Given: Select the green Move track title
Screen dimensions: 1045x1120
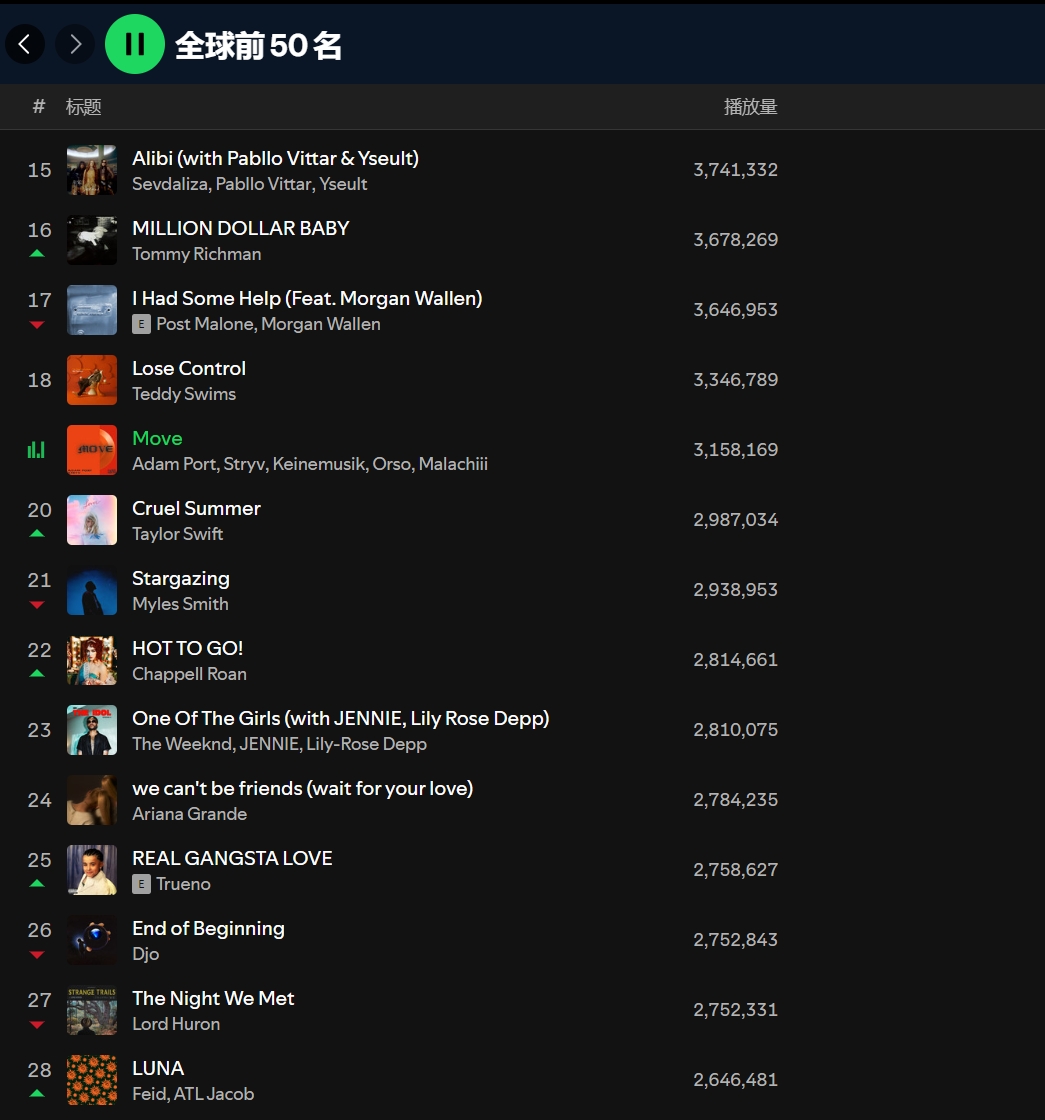Looking at the screenshot, I should [x=157, y=438].
